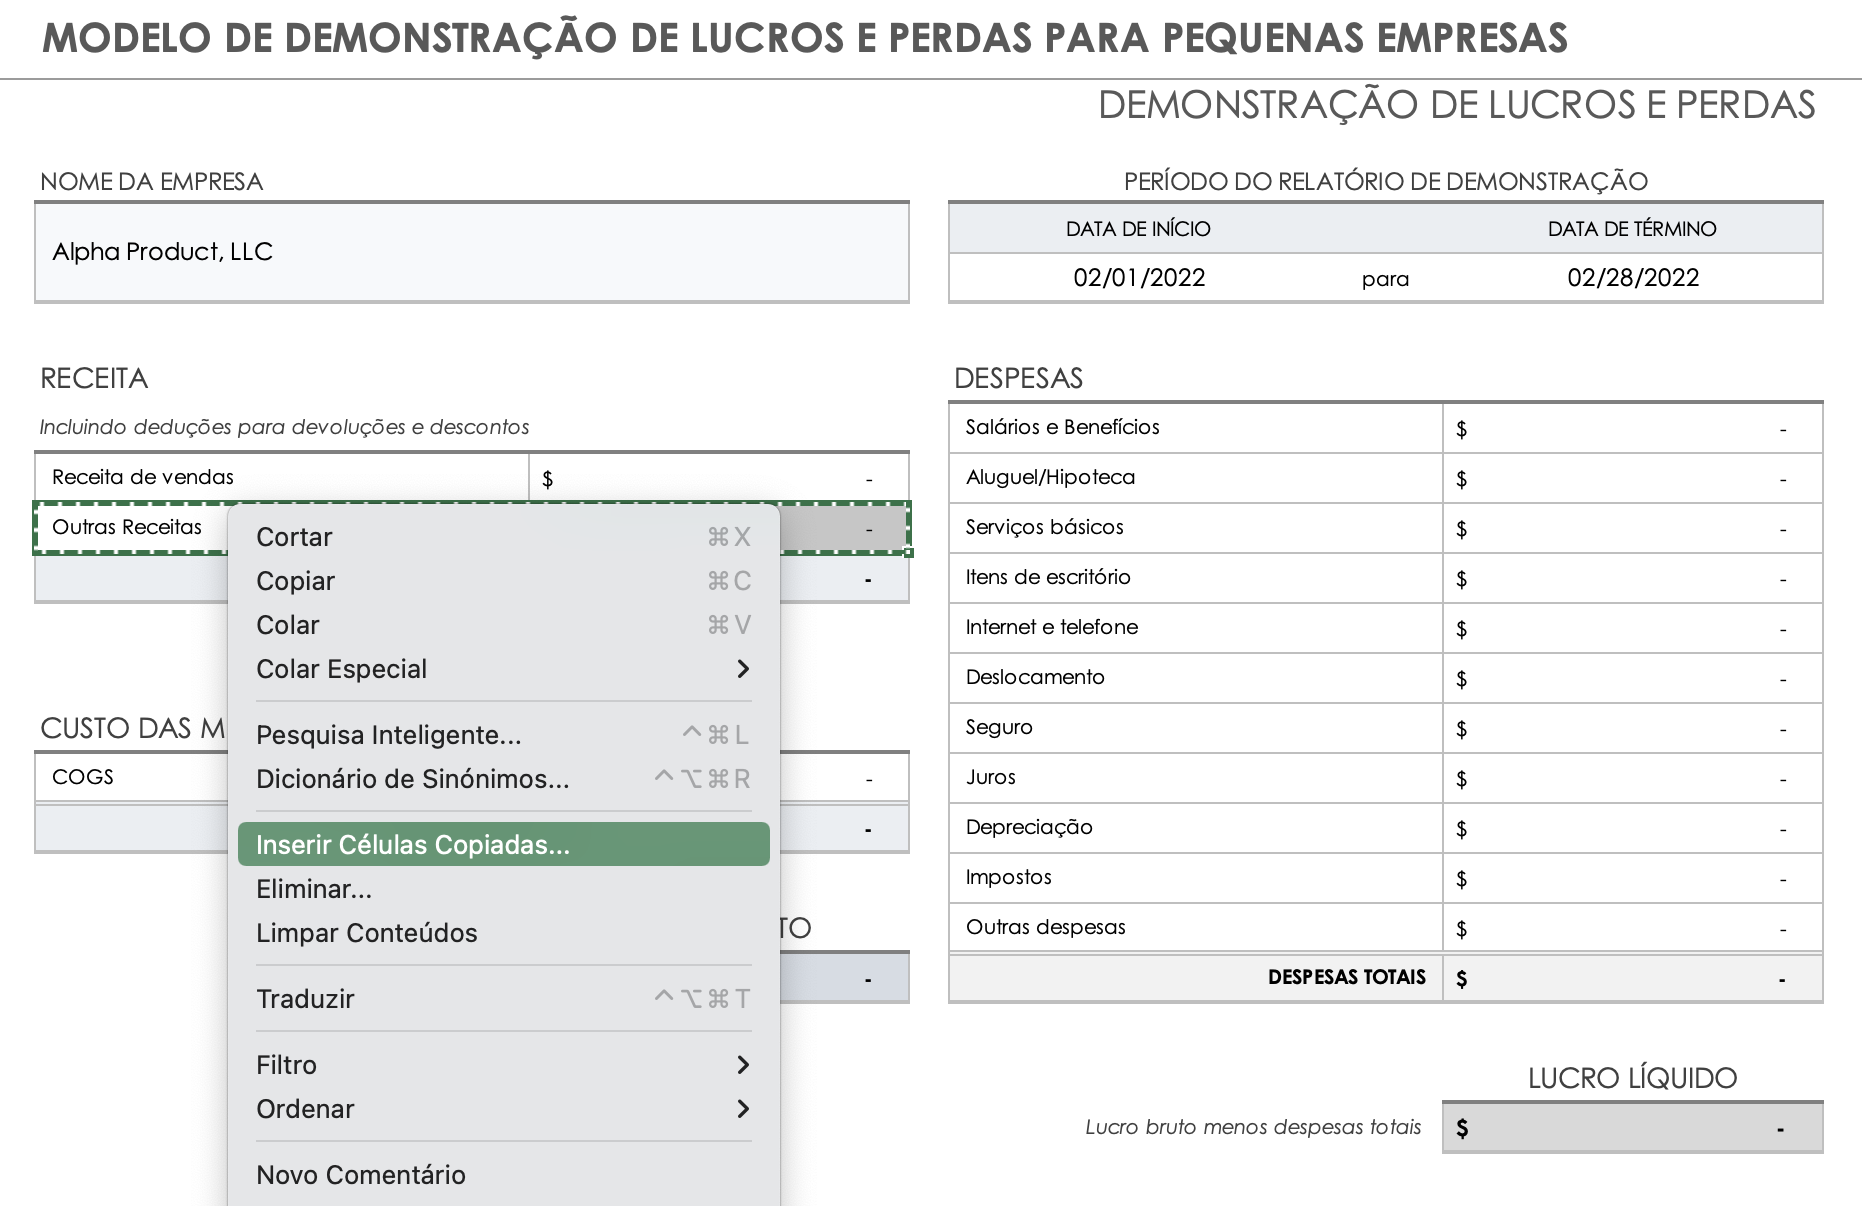This screenshot has width=1862, height=1206.
Task: Click the DESPESAS TOTAIS total cell
Action: tap(1632, 977)
